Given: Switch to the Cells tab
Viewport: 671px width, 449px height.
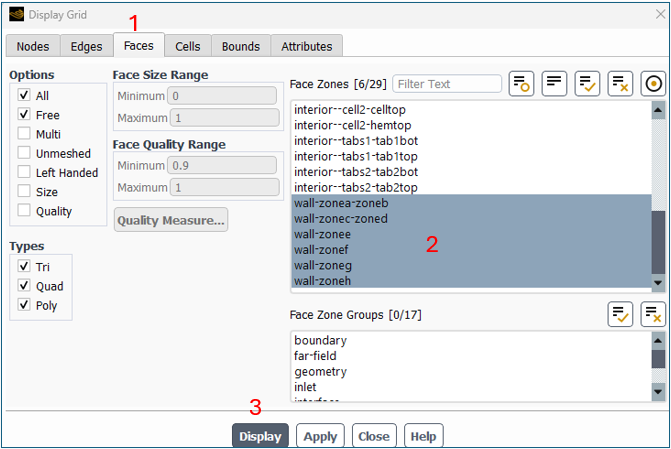Looking at the screenshot, I should [187, 46].
